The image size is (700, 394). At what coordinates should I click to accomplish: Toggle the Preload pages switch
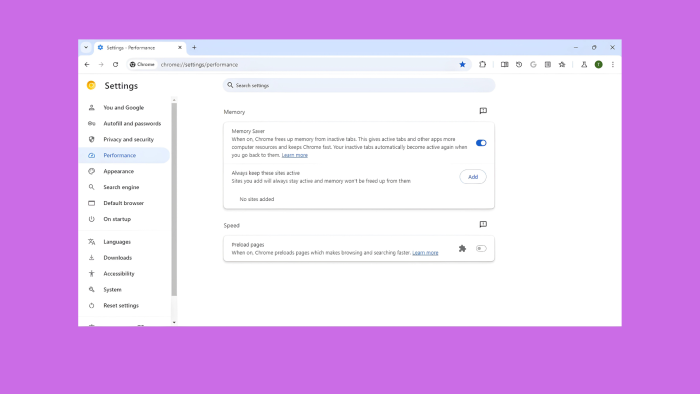click(481, 249)
